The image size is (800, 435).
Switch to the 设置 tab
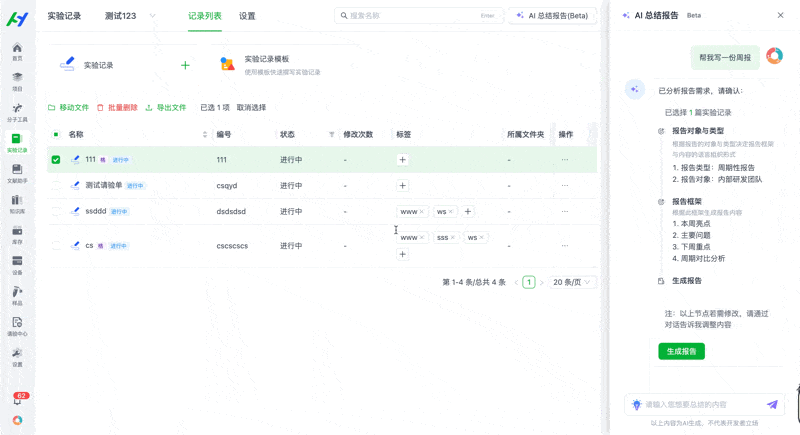(247, 16)
